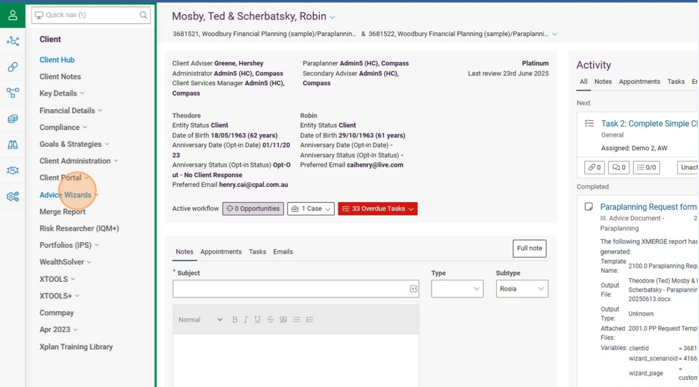Open the client person icon in sidebar

pos(12,15)
